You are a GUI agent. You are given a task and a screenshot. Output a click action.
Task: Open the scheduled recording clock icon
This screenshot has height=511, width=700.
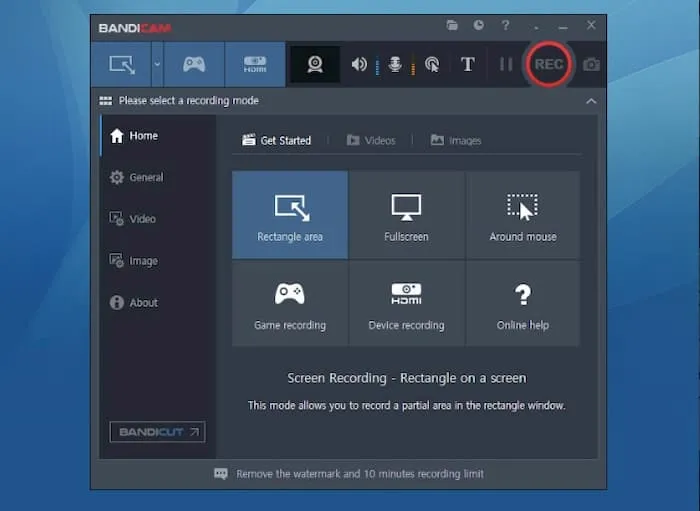click(x=478, y=25)
